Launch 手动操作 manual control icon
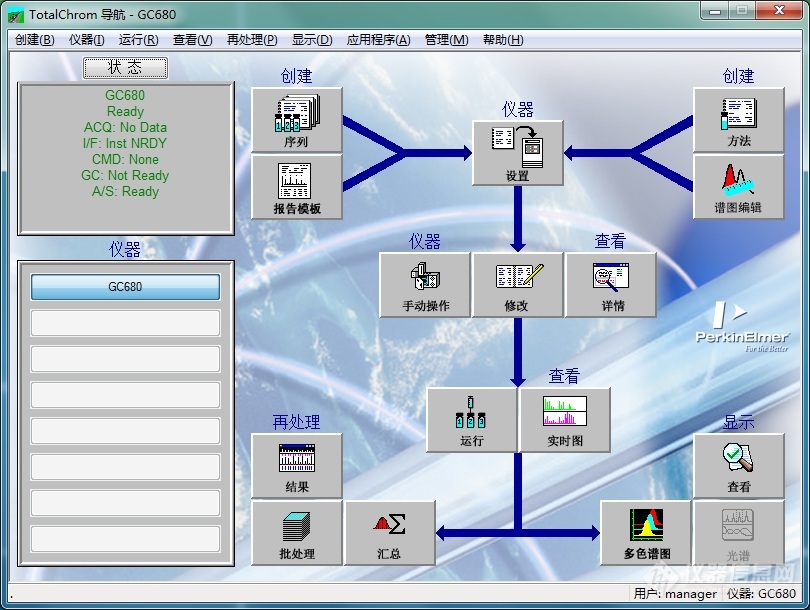Viewport: 810px width, 610px height. point(425,285)
